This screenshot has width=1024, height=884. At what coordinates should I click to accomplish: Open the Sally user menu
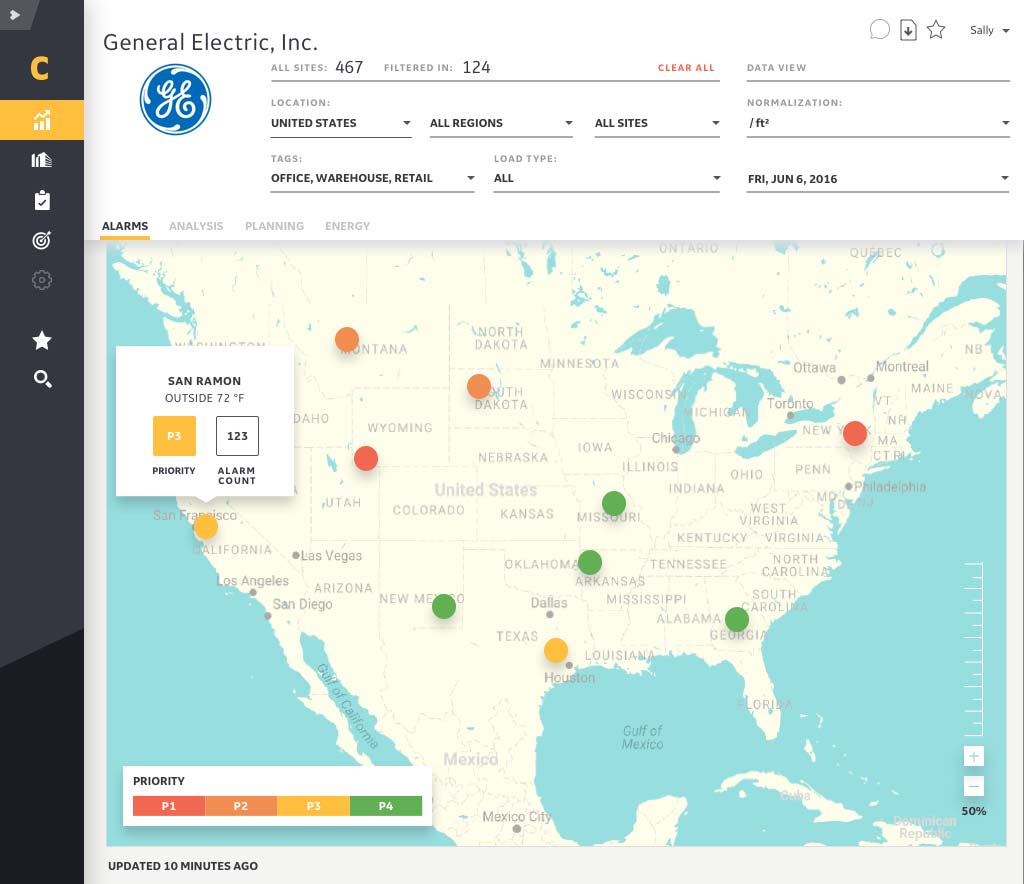coord(989,30)
